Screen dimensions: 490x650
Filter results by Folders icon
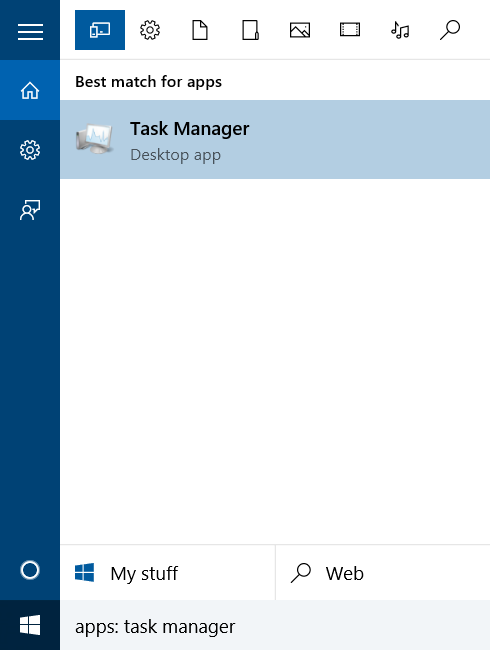pos(250,30)
